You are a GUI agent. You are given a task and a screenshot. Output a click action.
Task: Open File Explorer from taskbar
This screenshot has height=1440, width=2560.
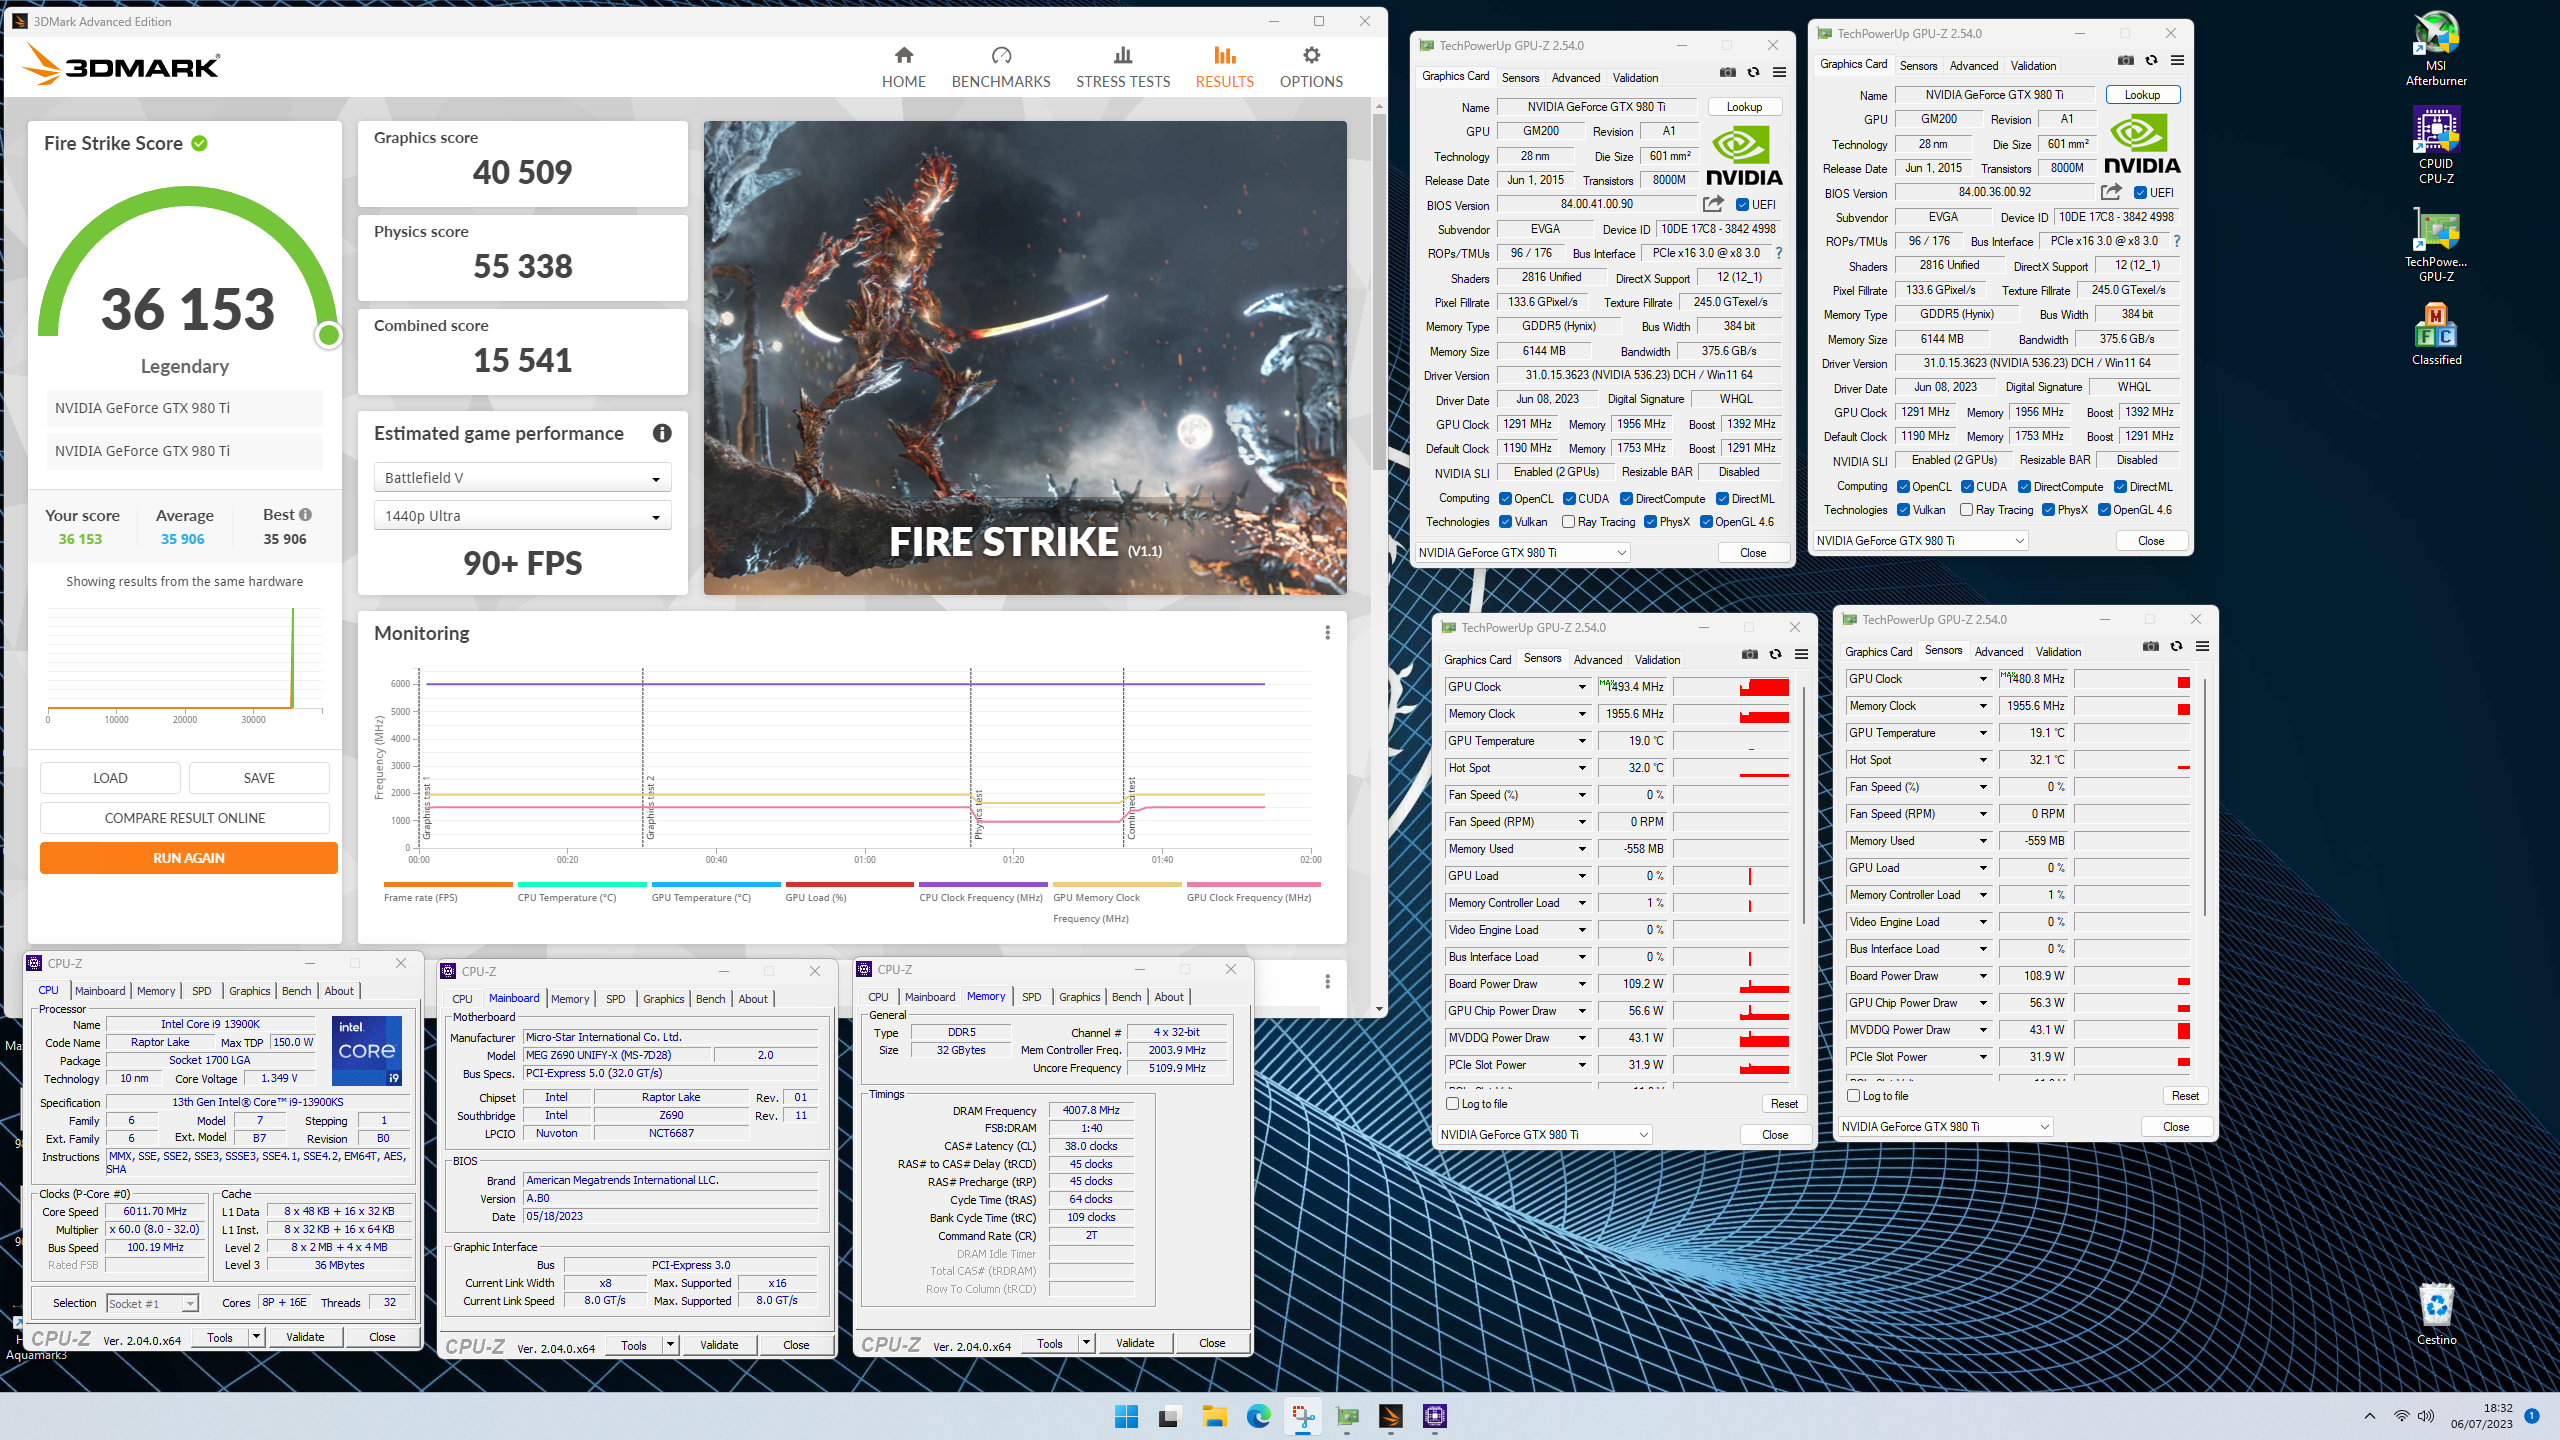pos(1214,1416)
